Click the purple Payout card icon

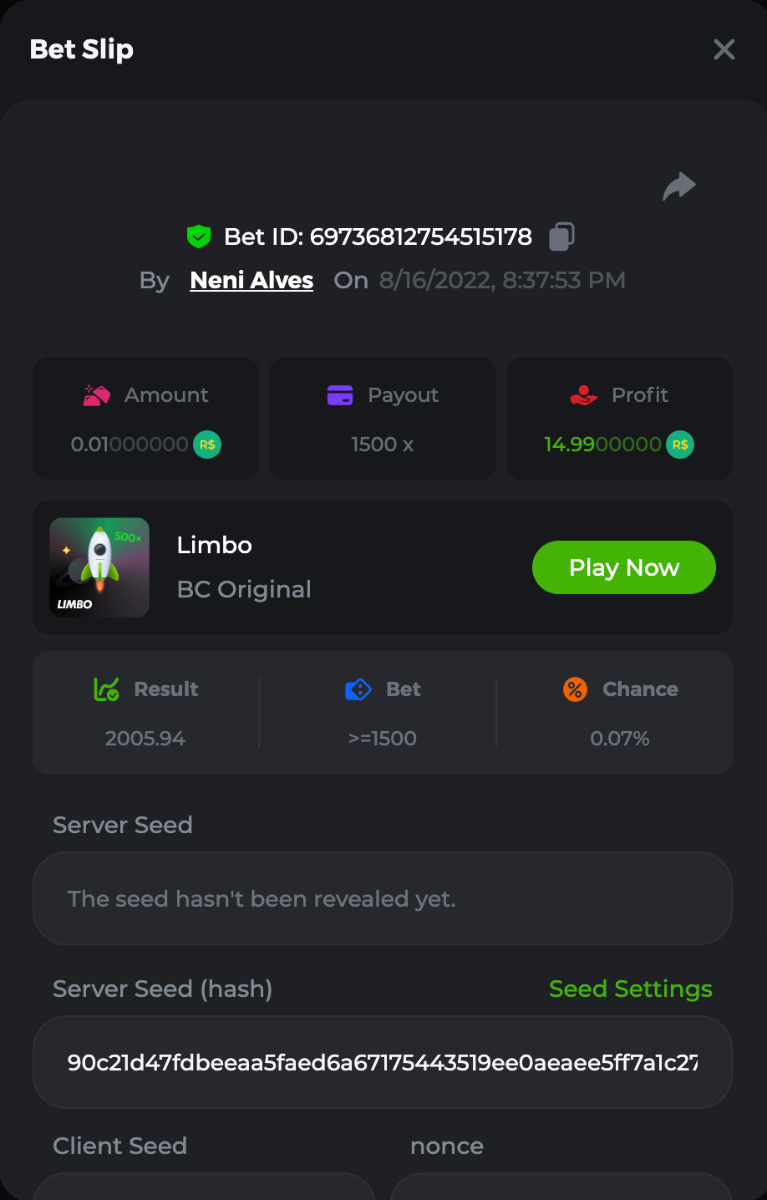click(340, 395)
